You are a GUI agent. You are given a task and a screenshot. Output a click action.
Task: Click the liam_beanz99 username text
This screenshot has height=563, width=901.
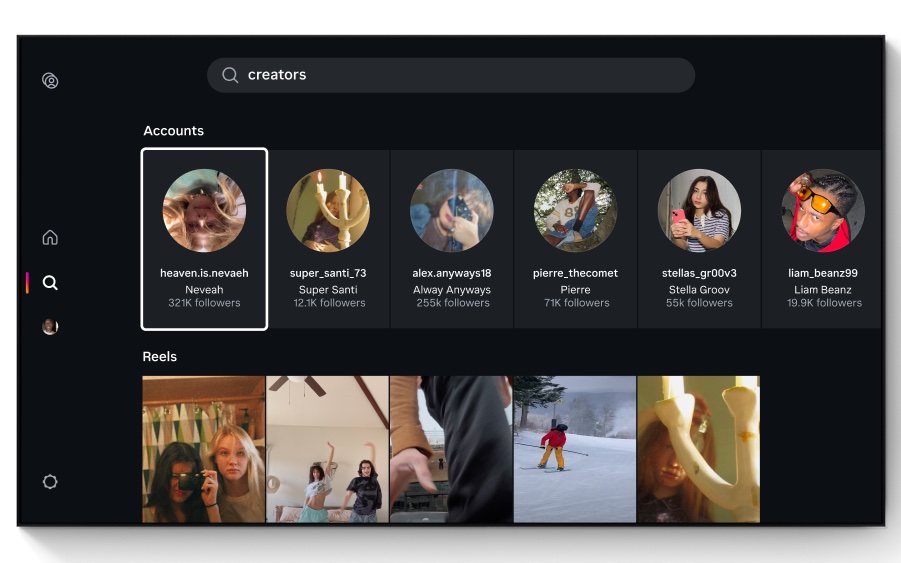[x=822, y=273]
